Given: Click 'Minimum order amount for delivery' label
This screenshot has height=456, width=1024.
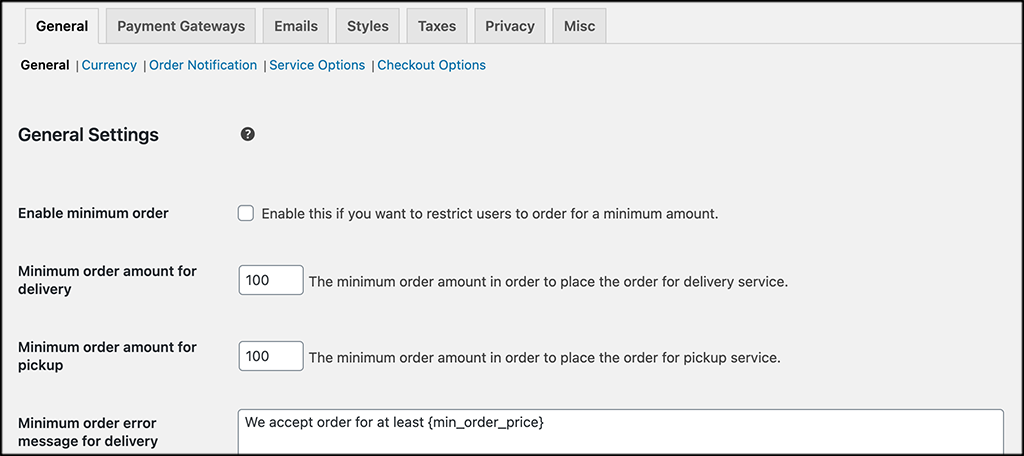Looking at the screenshot, I should point(107,280).
